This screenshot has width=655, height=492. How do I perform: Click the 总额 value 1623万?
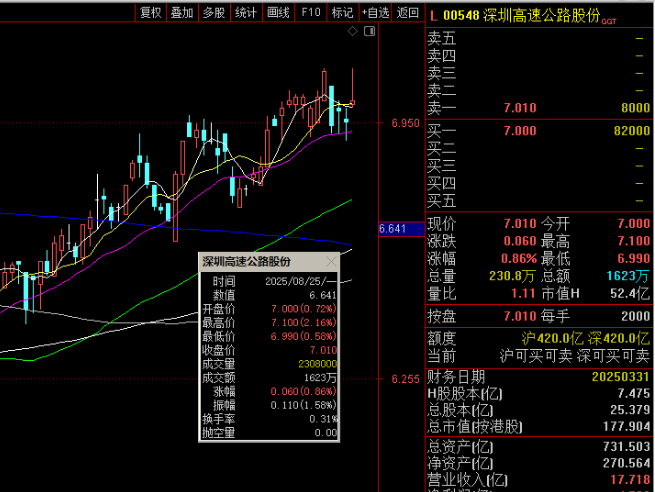click(628, 276)
